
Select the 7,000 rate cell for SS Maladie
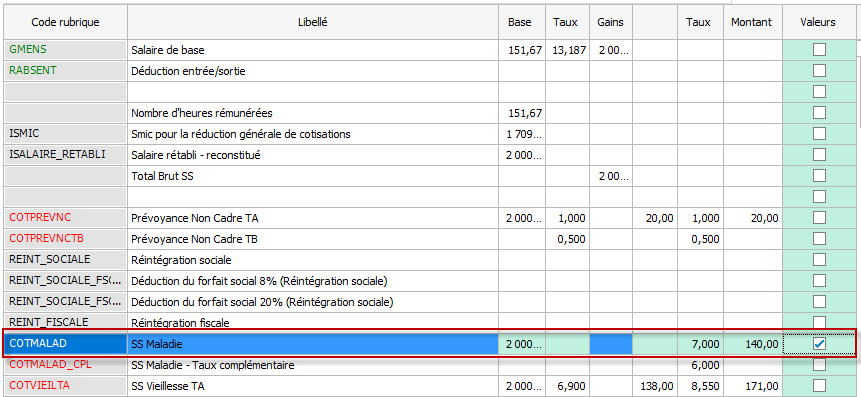click(x=700, y=344)
